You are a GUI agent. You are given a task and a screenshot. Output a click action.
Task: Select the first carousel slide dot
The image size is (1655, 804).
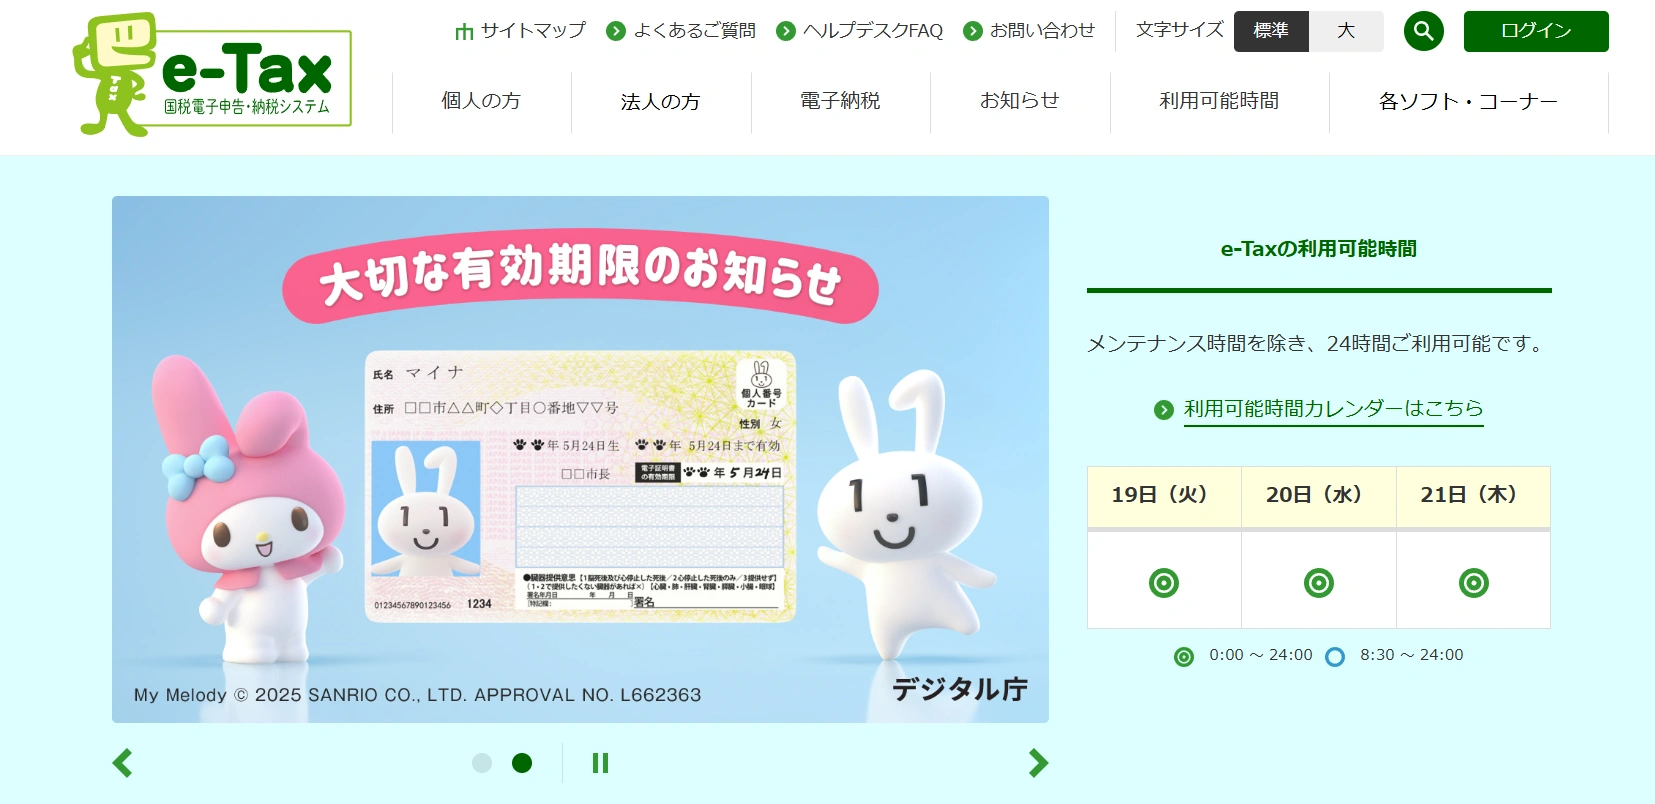point(482,763)
